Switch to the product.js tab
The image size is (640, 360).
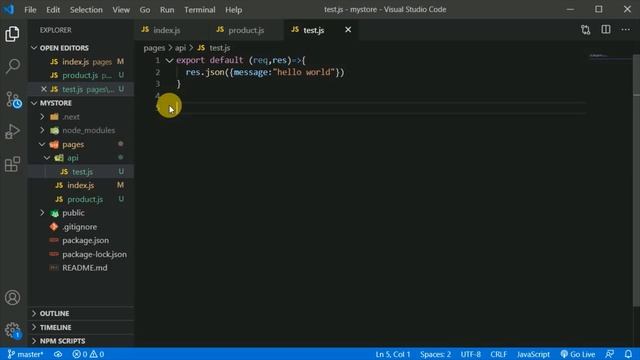[246, 30]
